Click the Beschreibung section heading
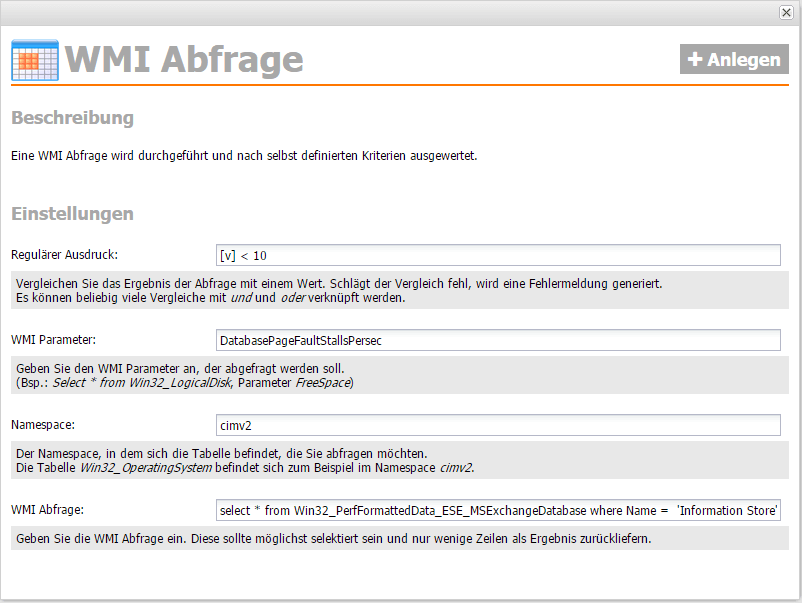 72,118
